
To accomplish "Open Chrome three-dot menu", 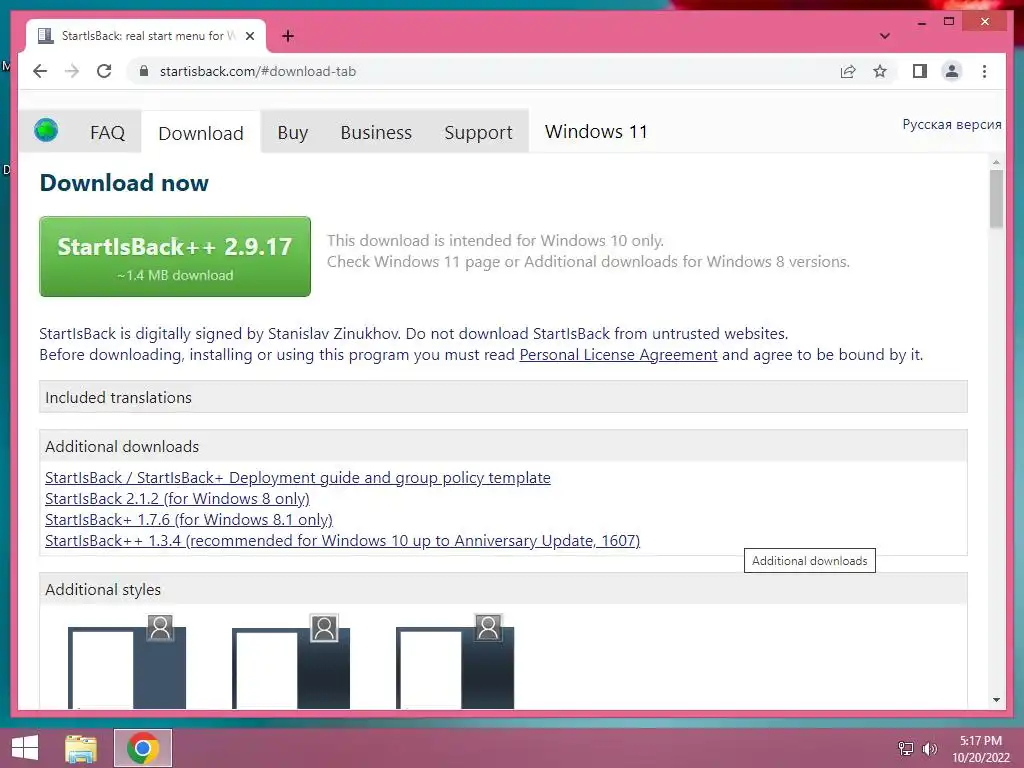I will tap(984, 71).
